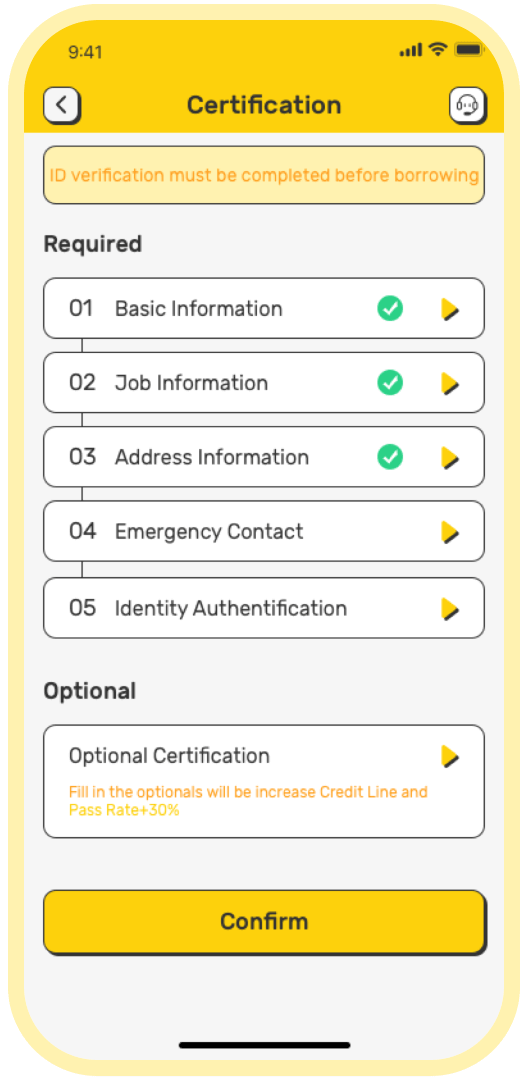The width and height of the screenshot is (528, 1088).
Task: Tap the battery indicator icon
Action: 469,49
